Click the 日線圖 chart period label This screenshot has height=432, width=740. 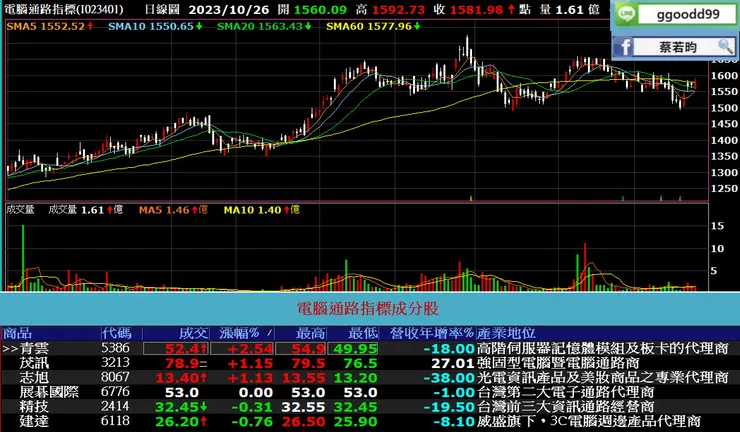pyautogui.click(x=162, y=9)
